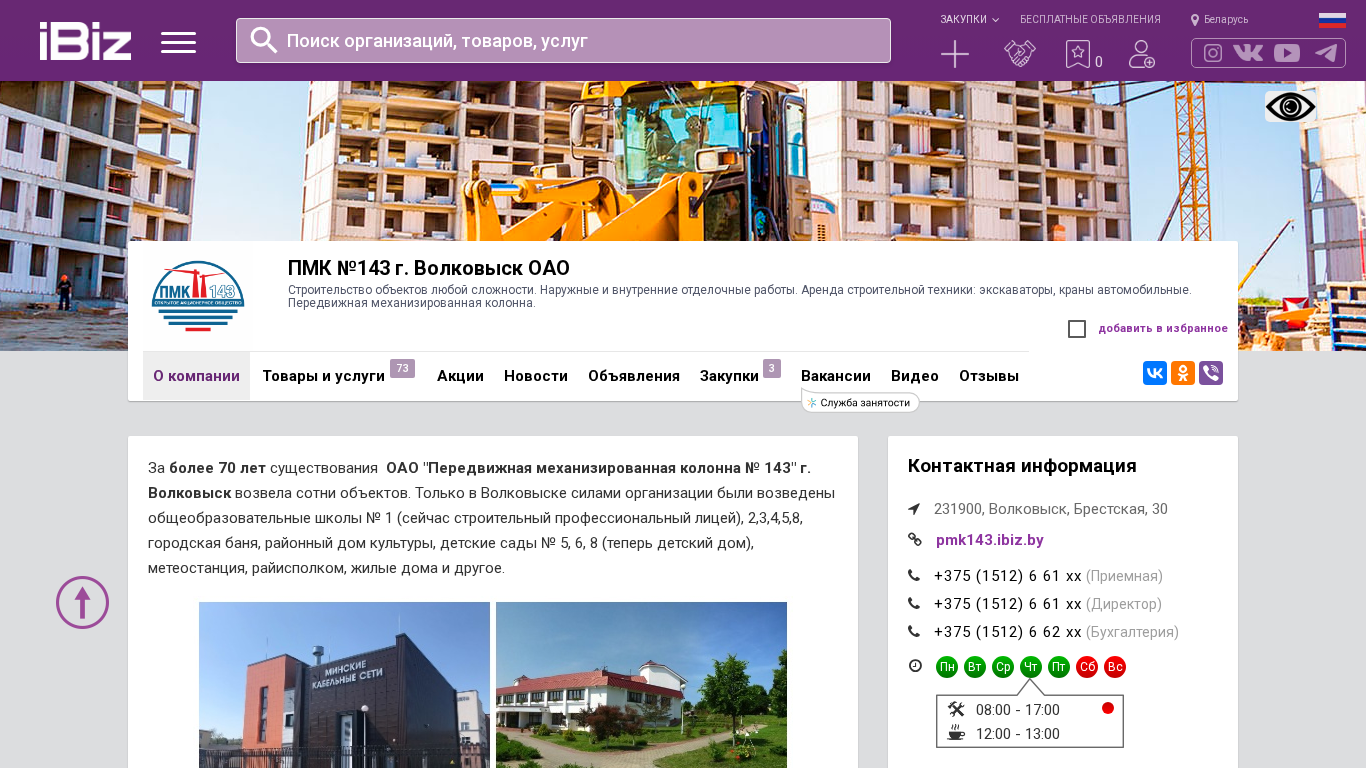Call the Бухгалтерия phone number
Screen dimensions: 1366x768
(x=1008, y=632)
